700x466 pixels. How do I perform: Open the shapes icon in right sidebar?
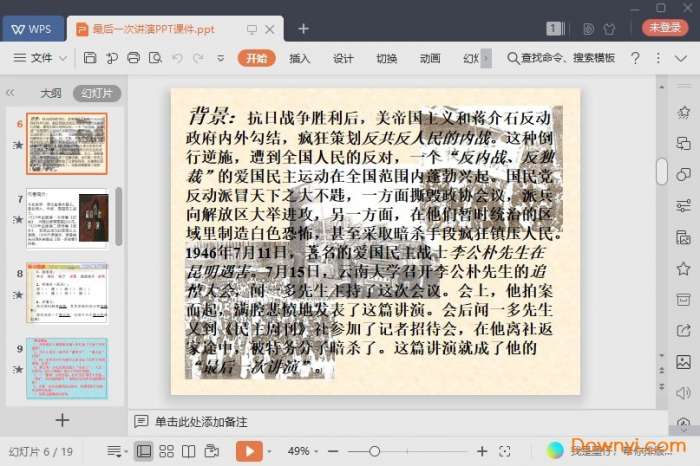click(x=683, y=174)
